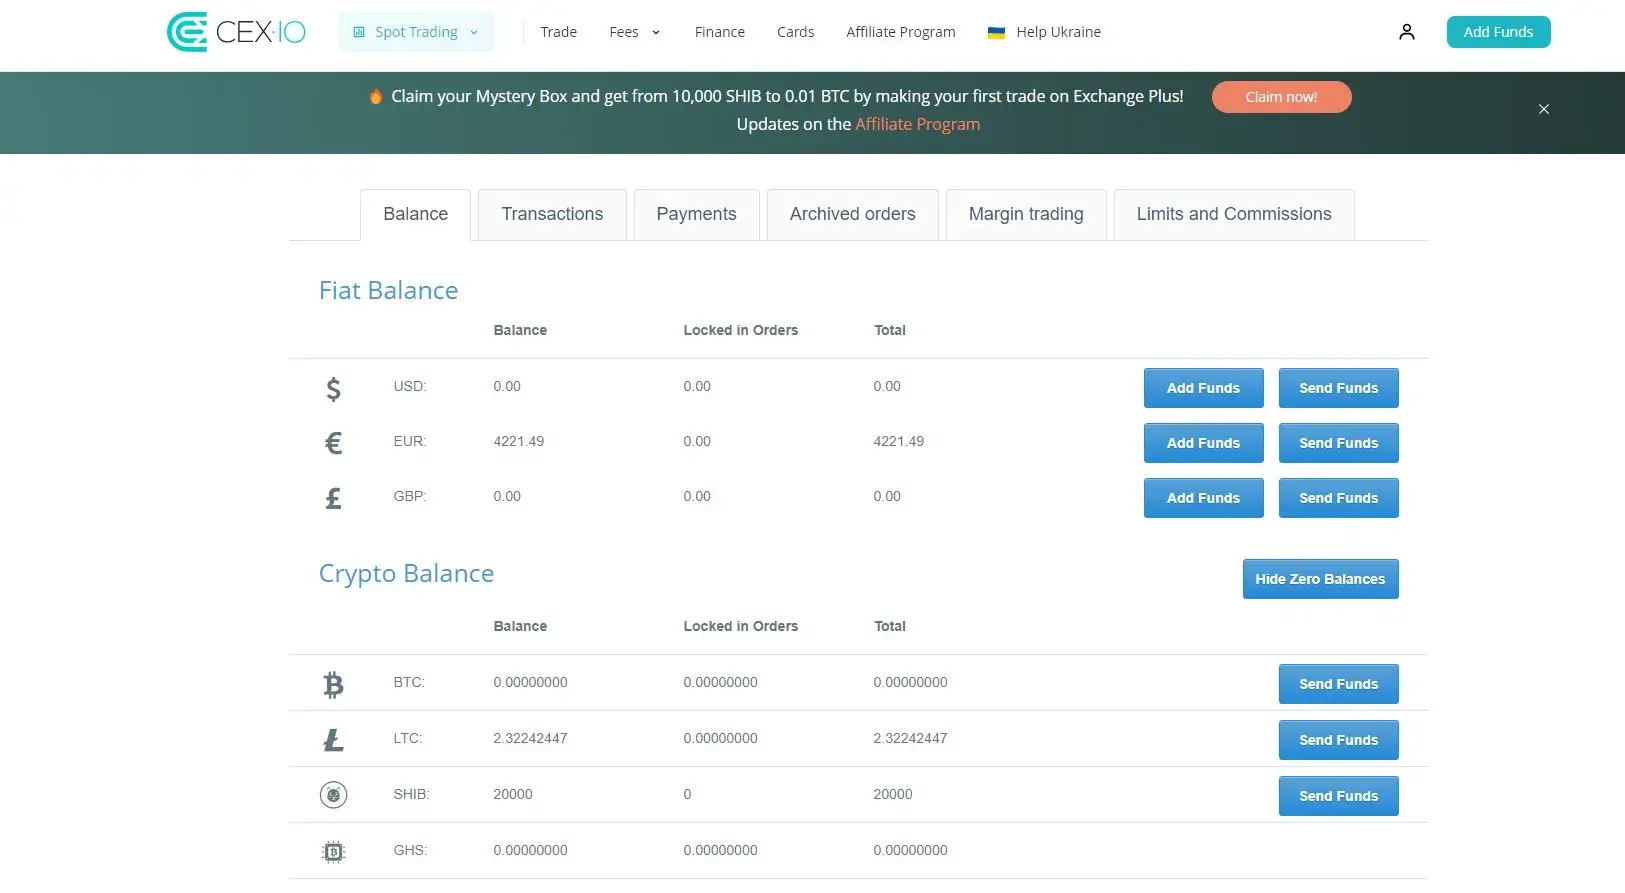Screen dimensions: 1625x893
Task: Click the Shiba Inu SHIB icon
Action: coord(333,795)
